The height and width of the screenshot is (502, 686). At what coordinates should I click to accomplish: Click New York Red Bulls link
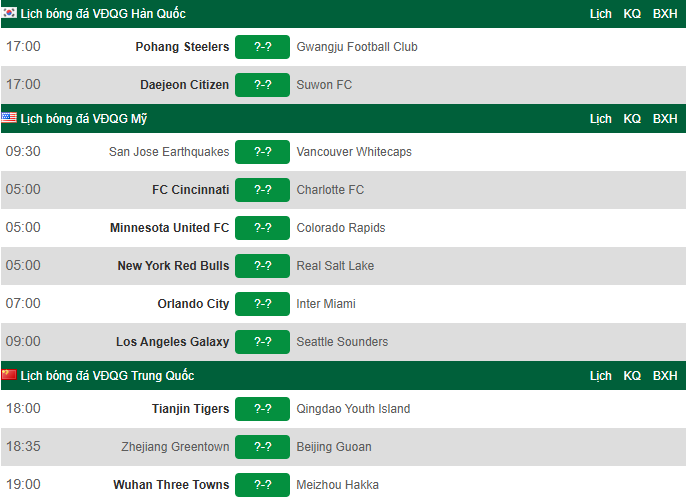point(173,266)
